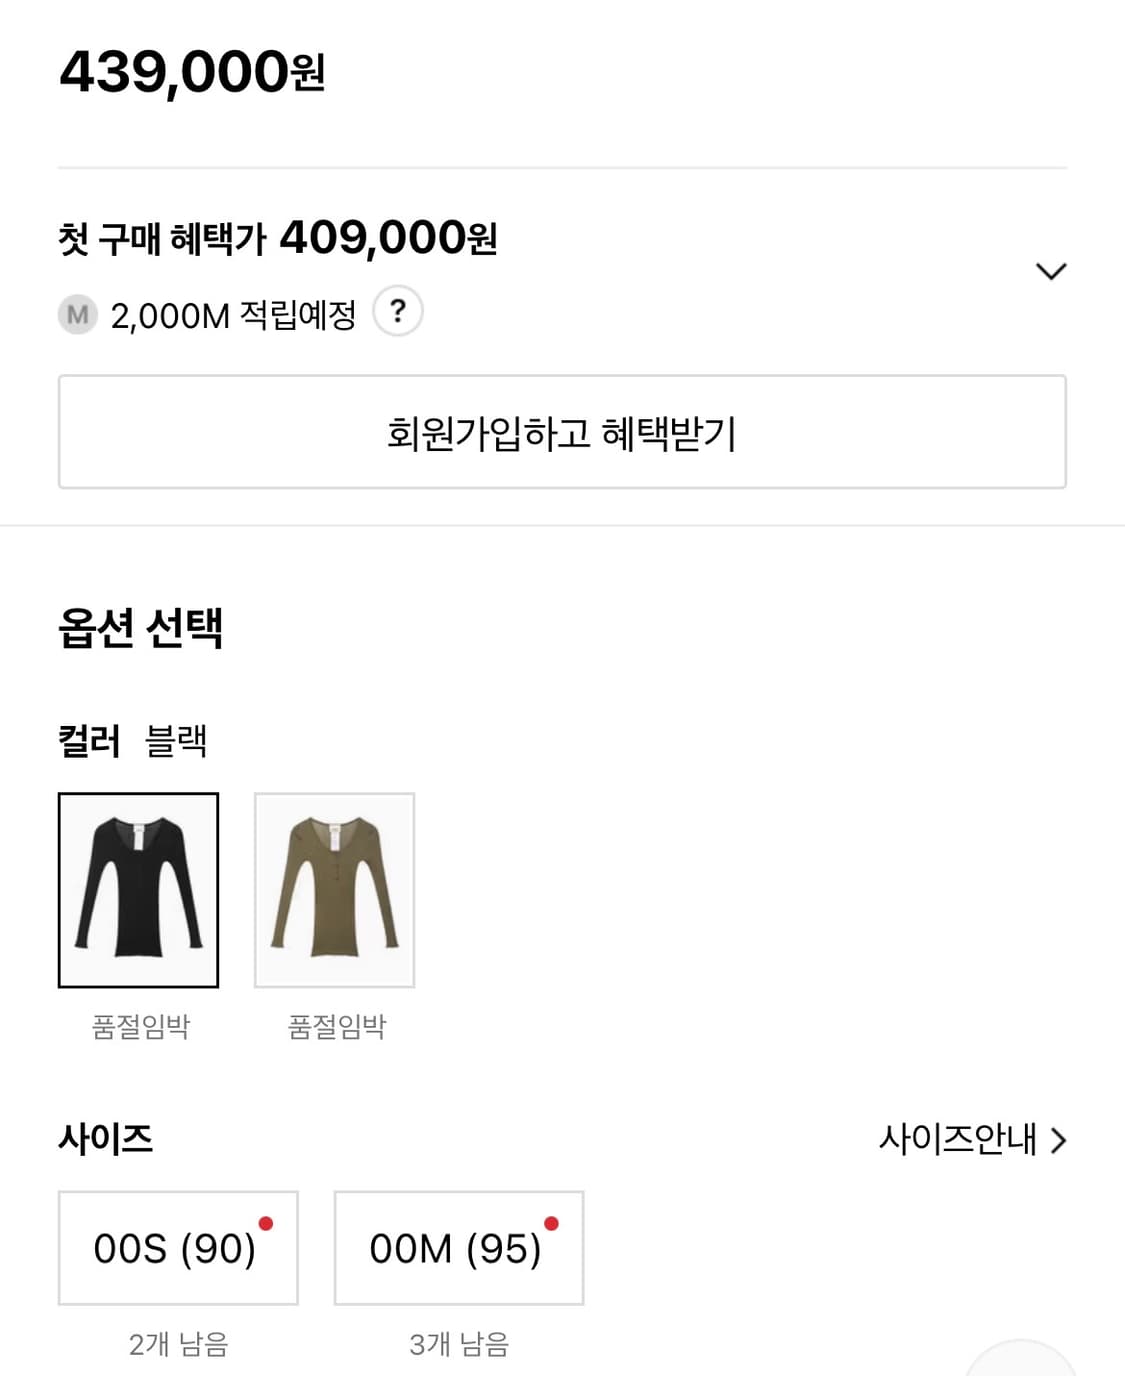Click the red dot on 00S (90)
The height and width of the screenshot is (1376, 1125).
click(x=266, y=1223)
